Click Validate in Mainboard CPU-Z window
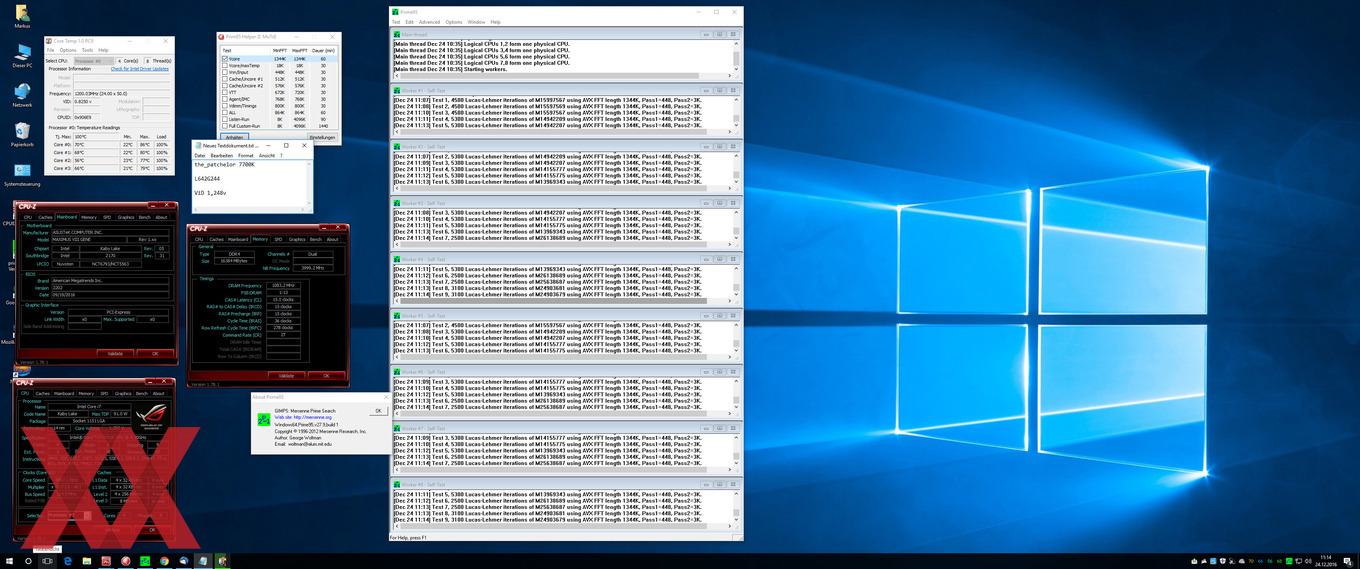The height and width of the screenshot is (569, 1360). (115, 353)
